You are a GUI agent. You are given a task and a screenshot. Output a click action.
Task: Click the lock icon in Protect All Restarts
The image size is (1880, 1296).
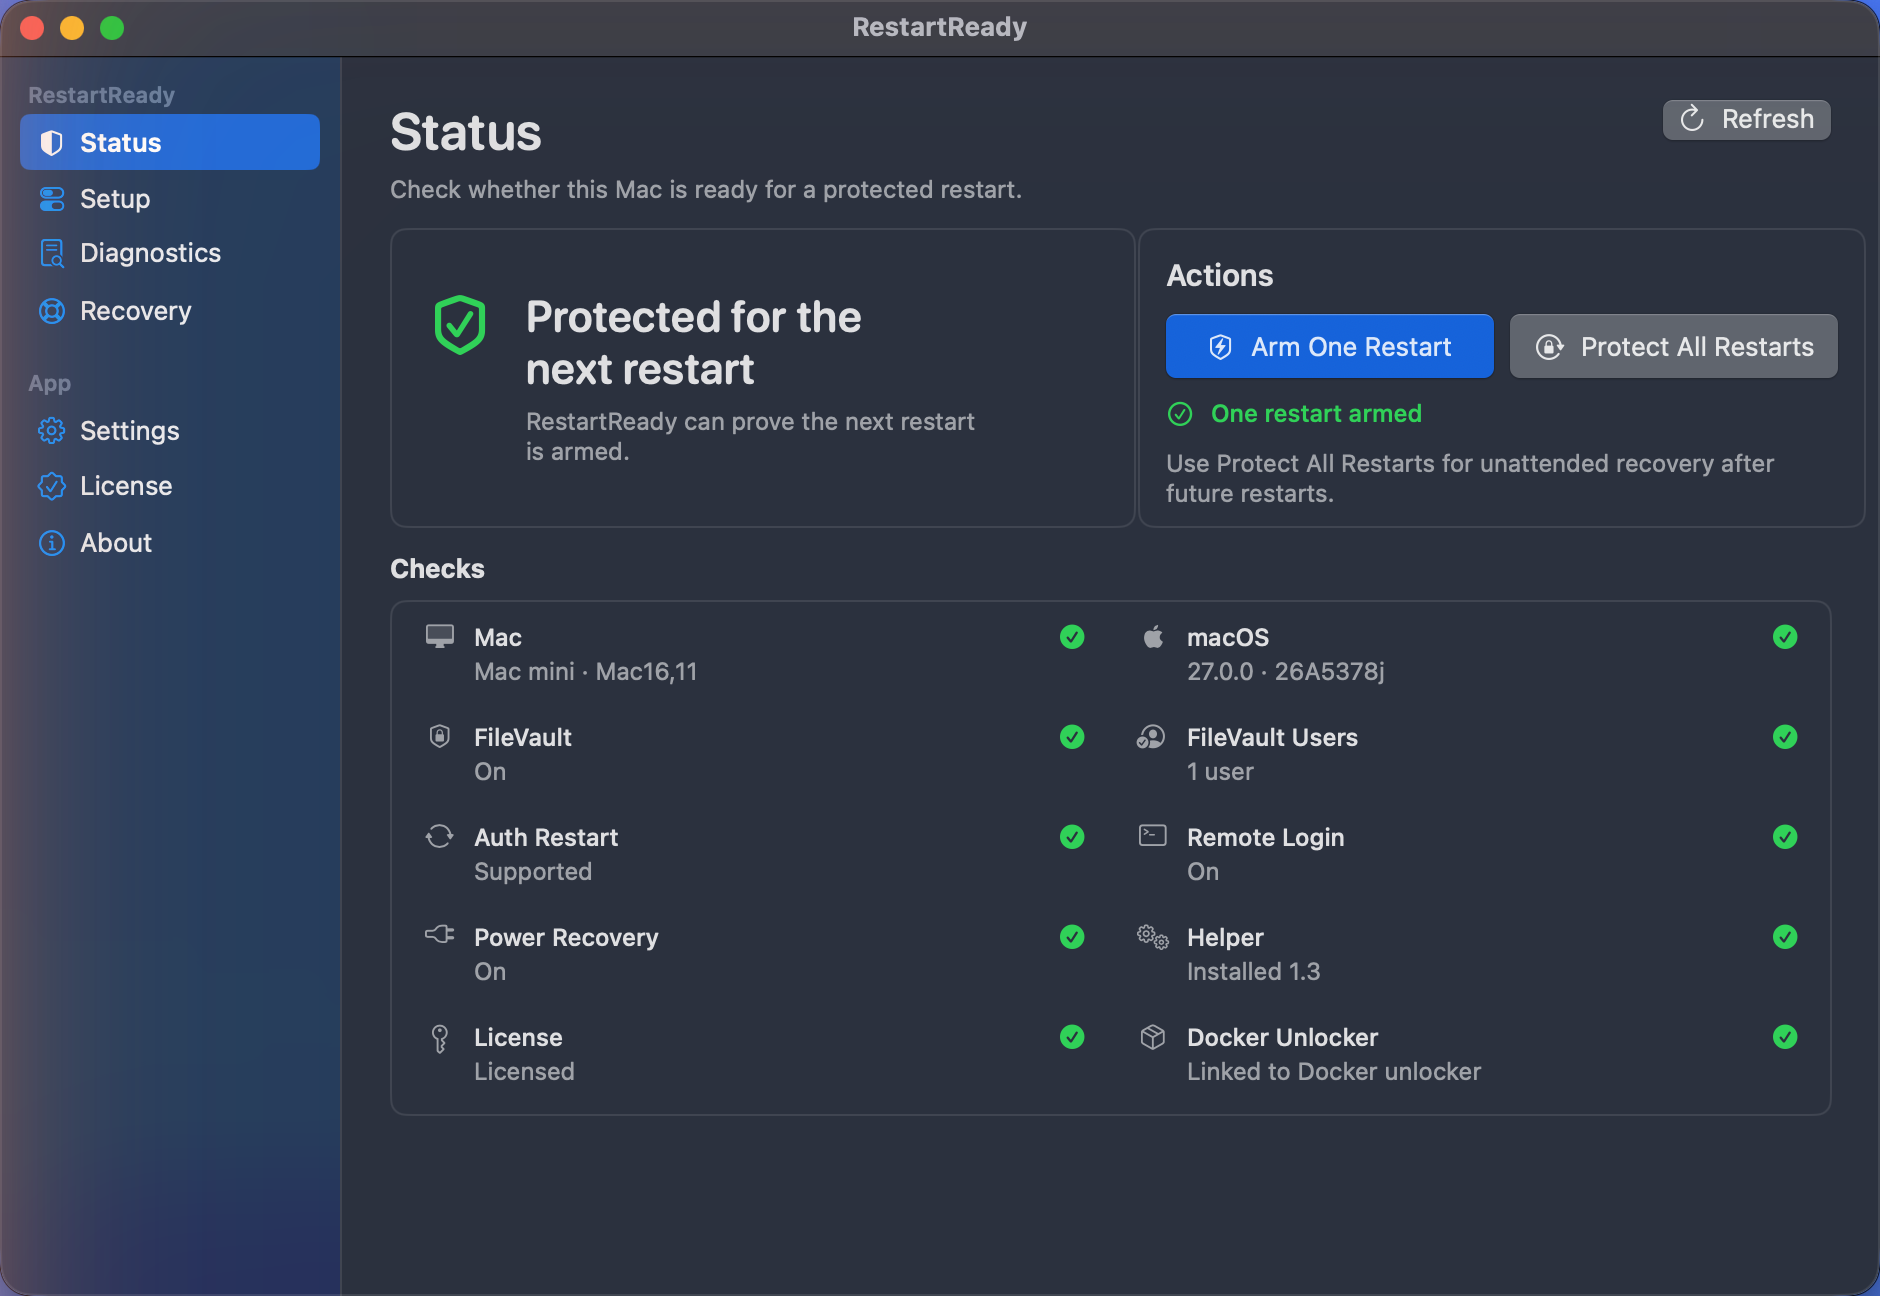pyautogui.click(x=1549, y=347)
